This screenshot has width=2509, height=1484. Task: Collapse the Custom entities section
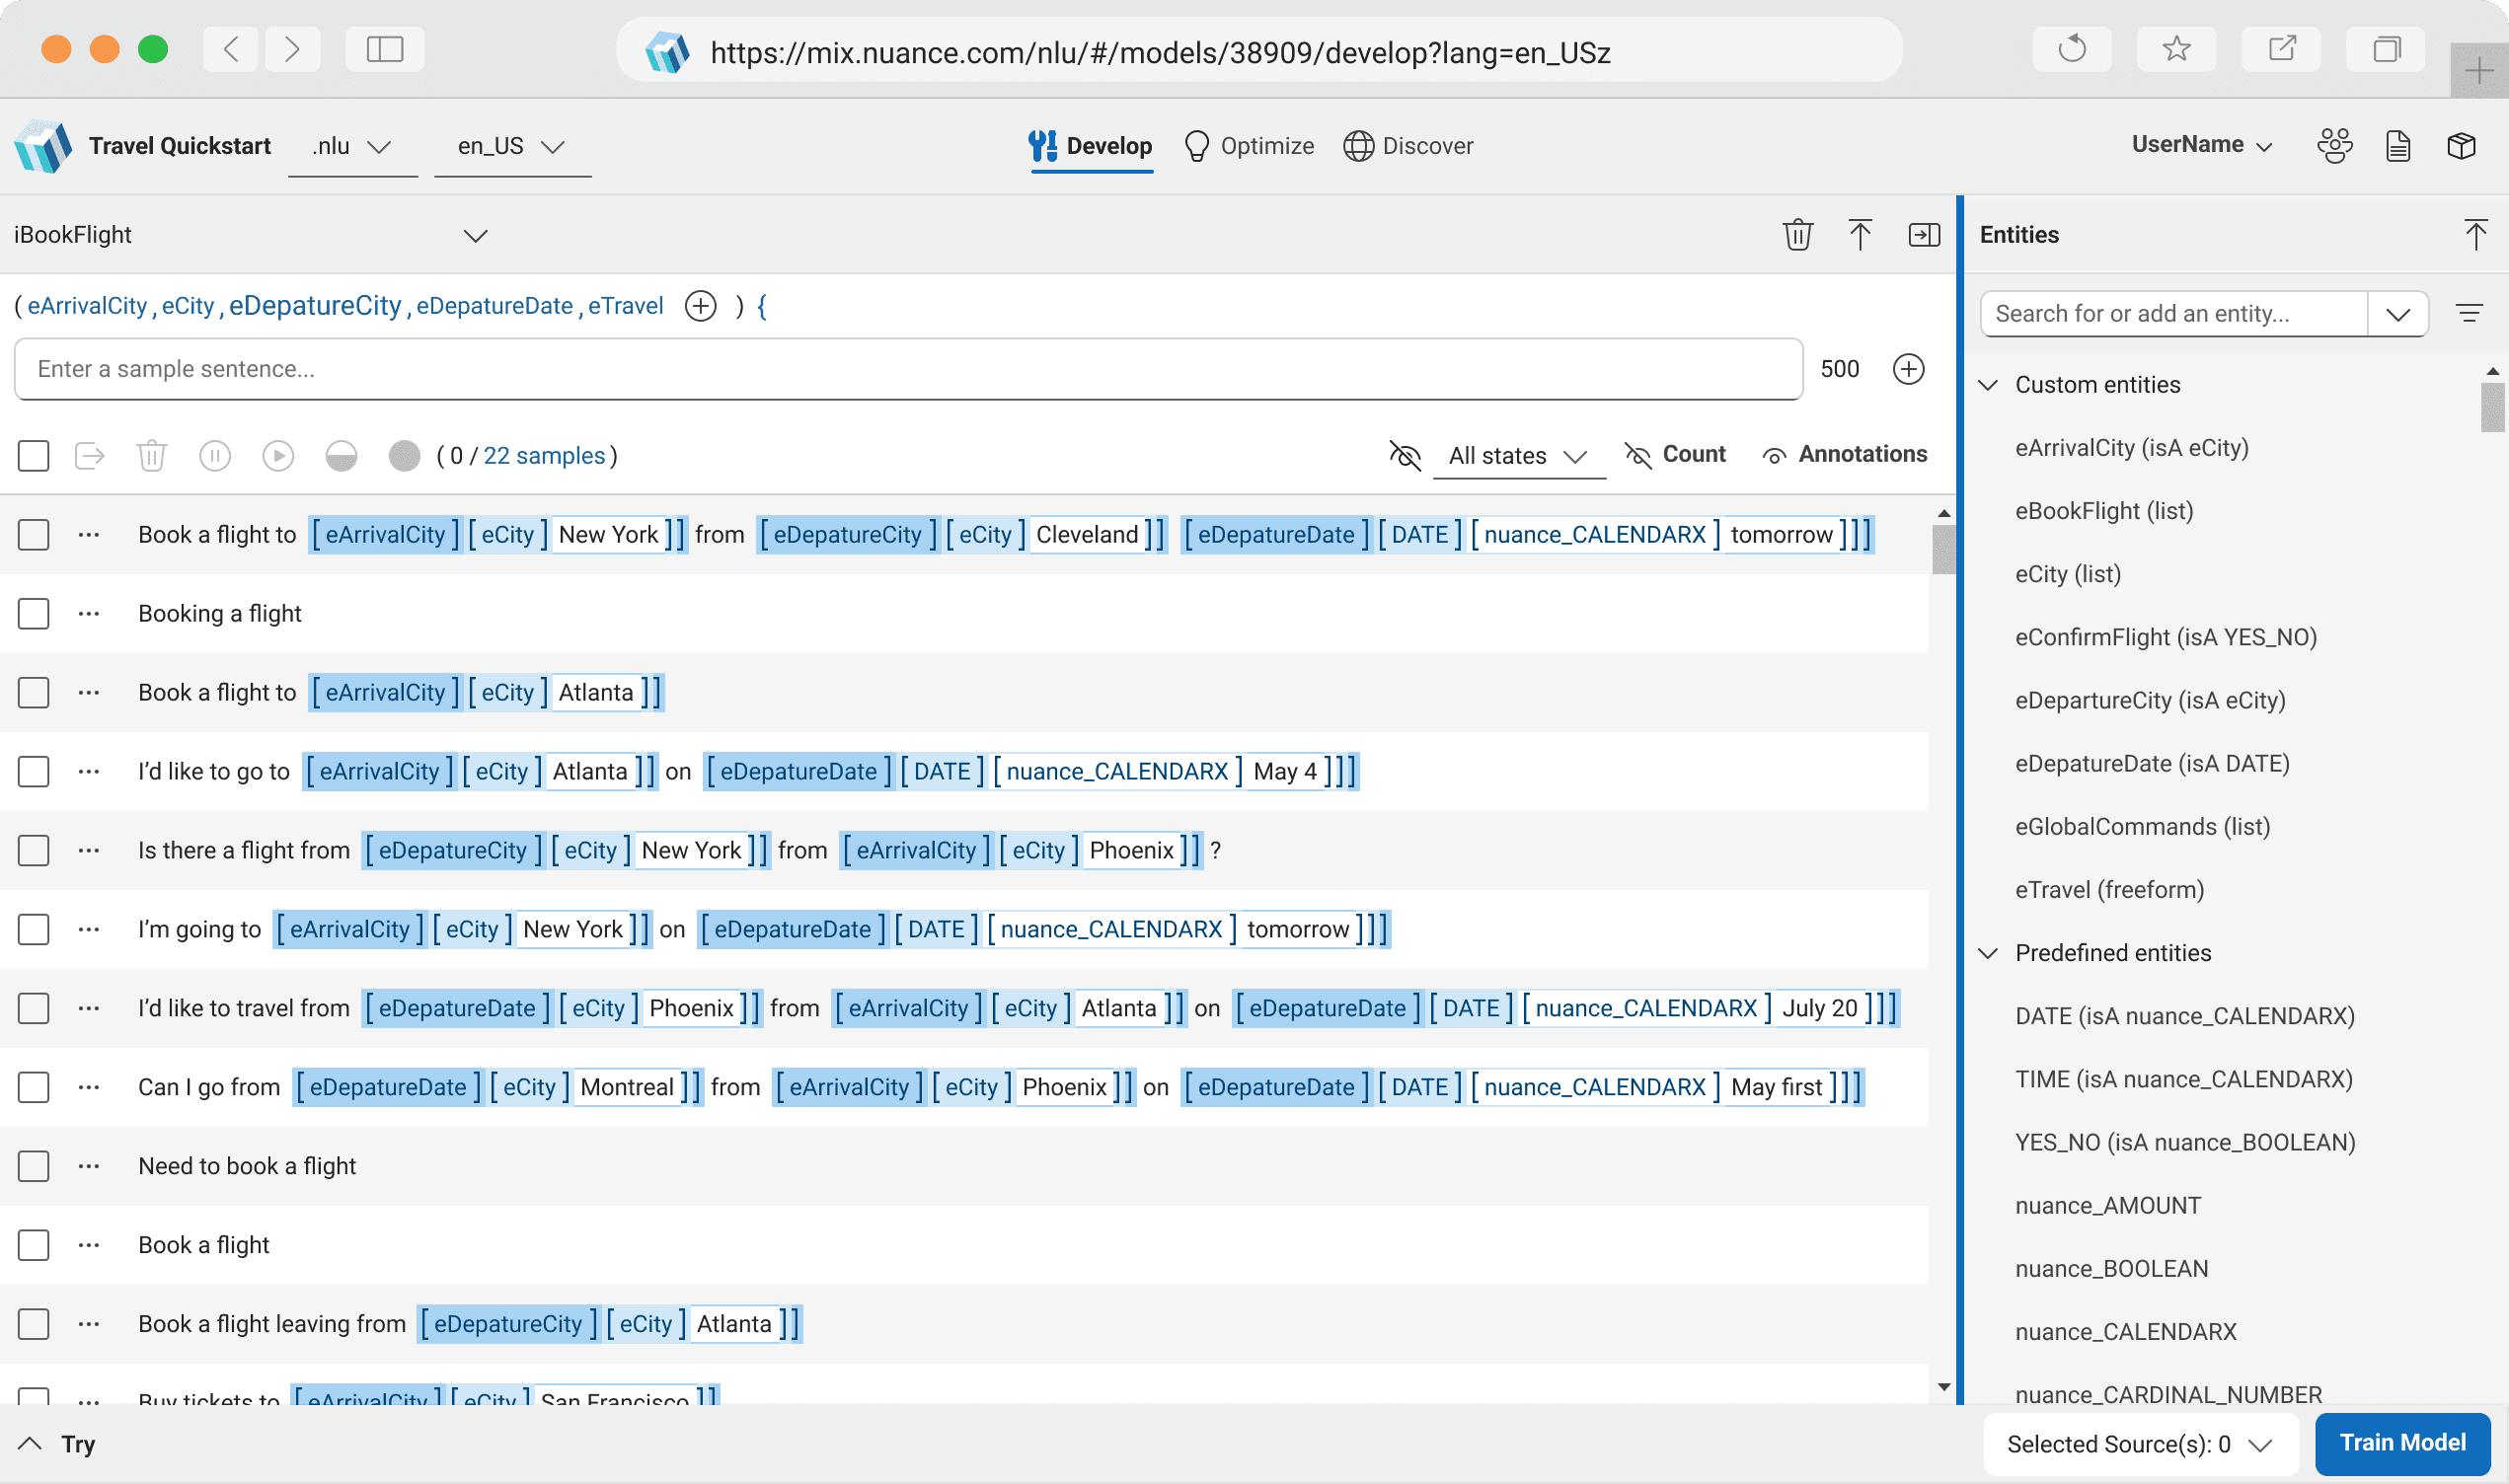click(1989, 385)
